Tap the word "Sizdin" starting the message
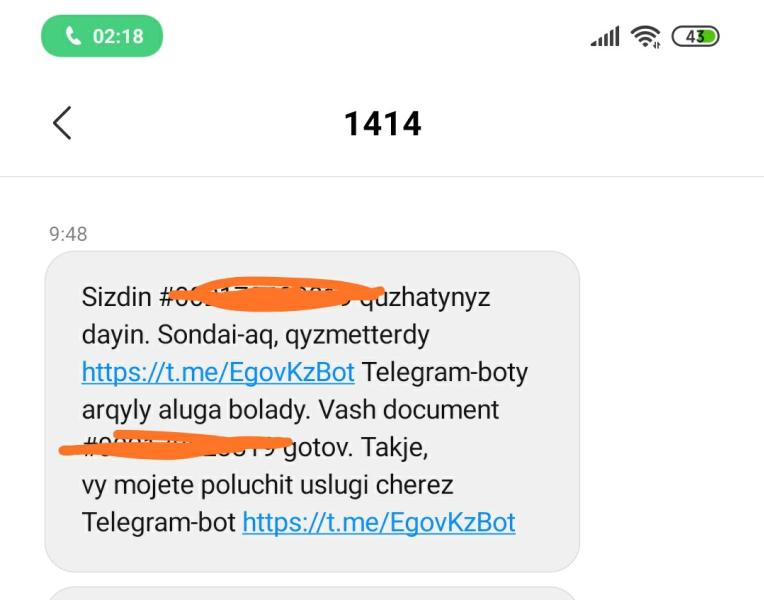This screenshot has height=600, width=764. [x=116, y=297]
